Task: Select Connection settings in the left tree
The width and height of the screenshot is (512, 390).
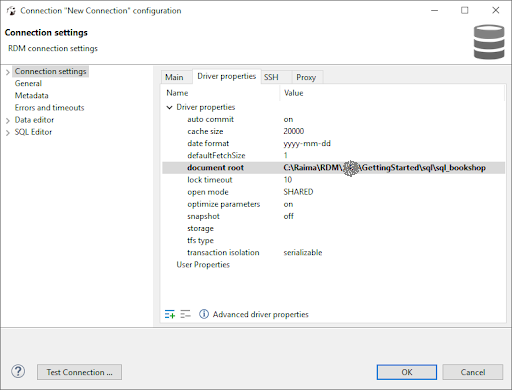Action: point(50,71)
